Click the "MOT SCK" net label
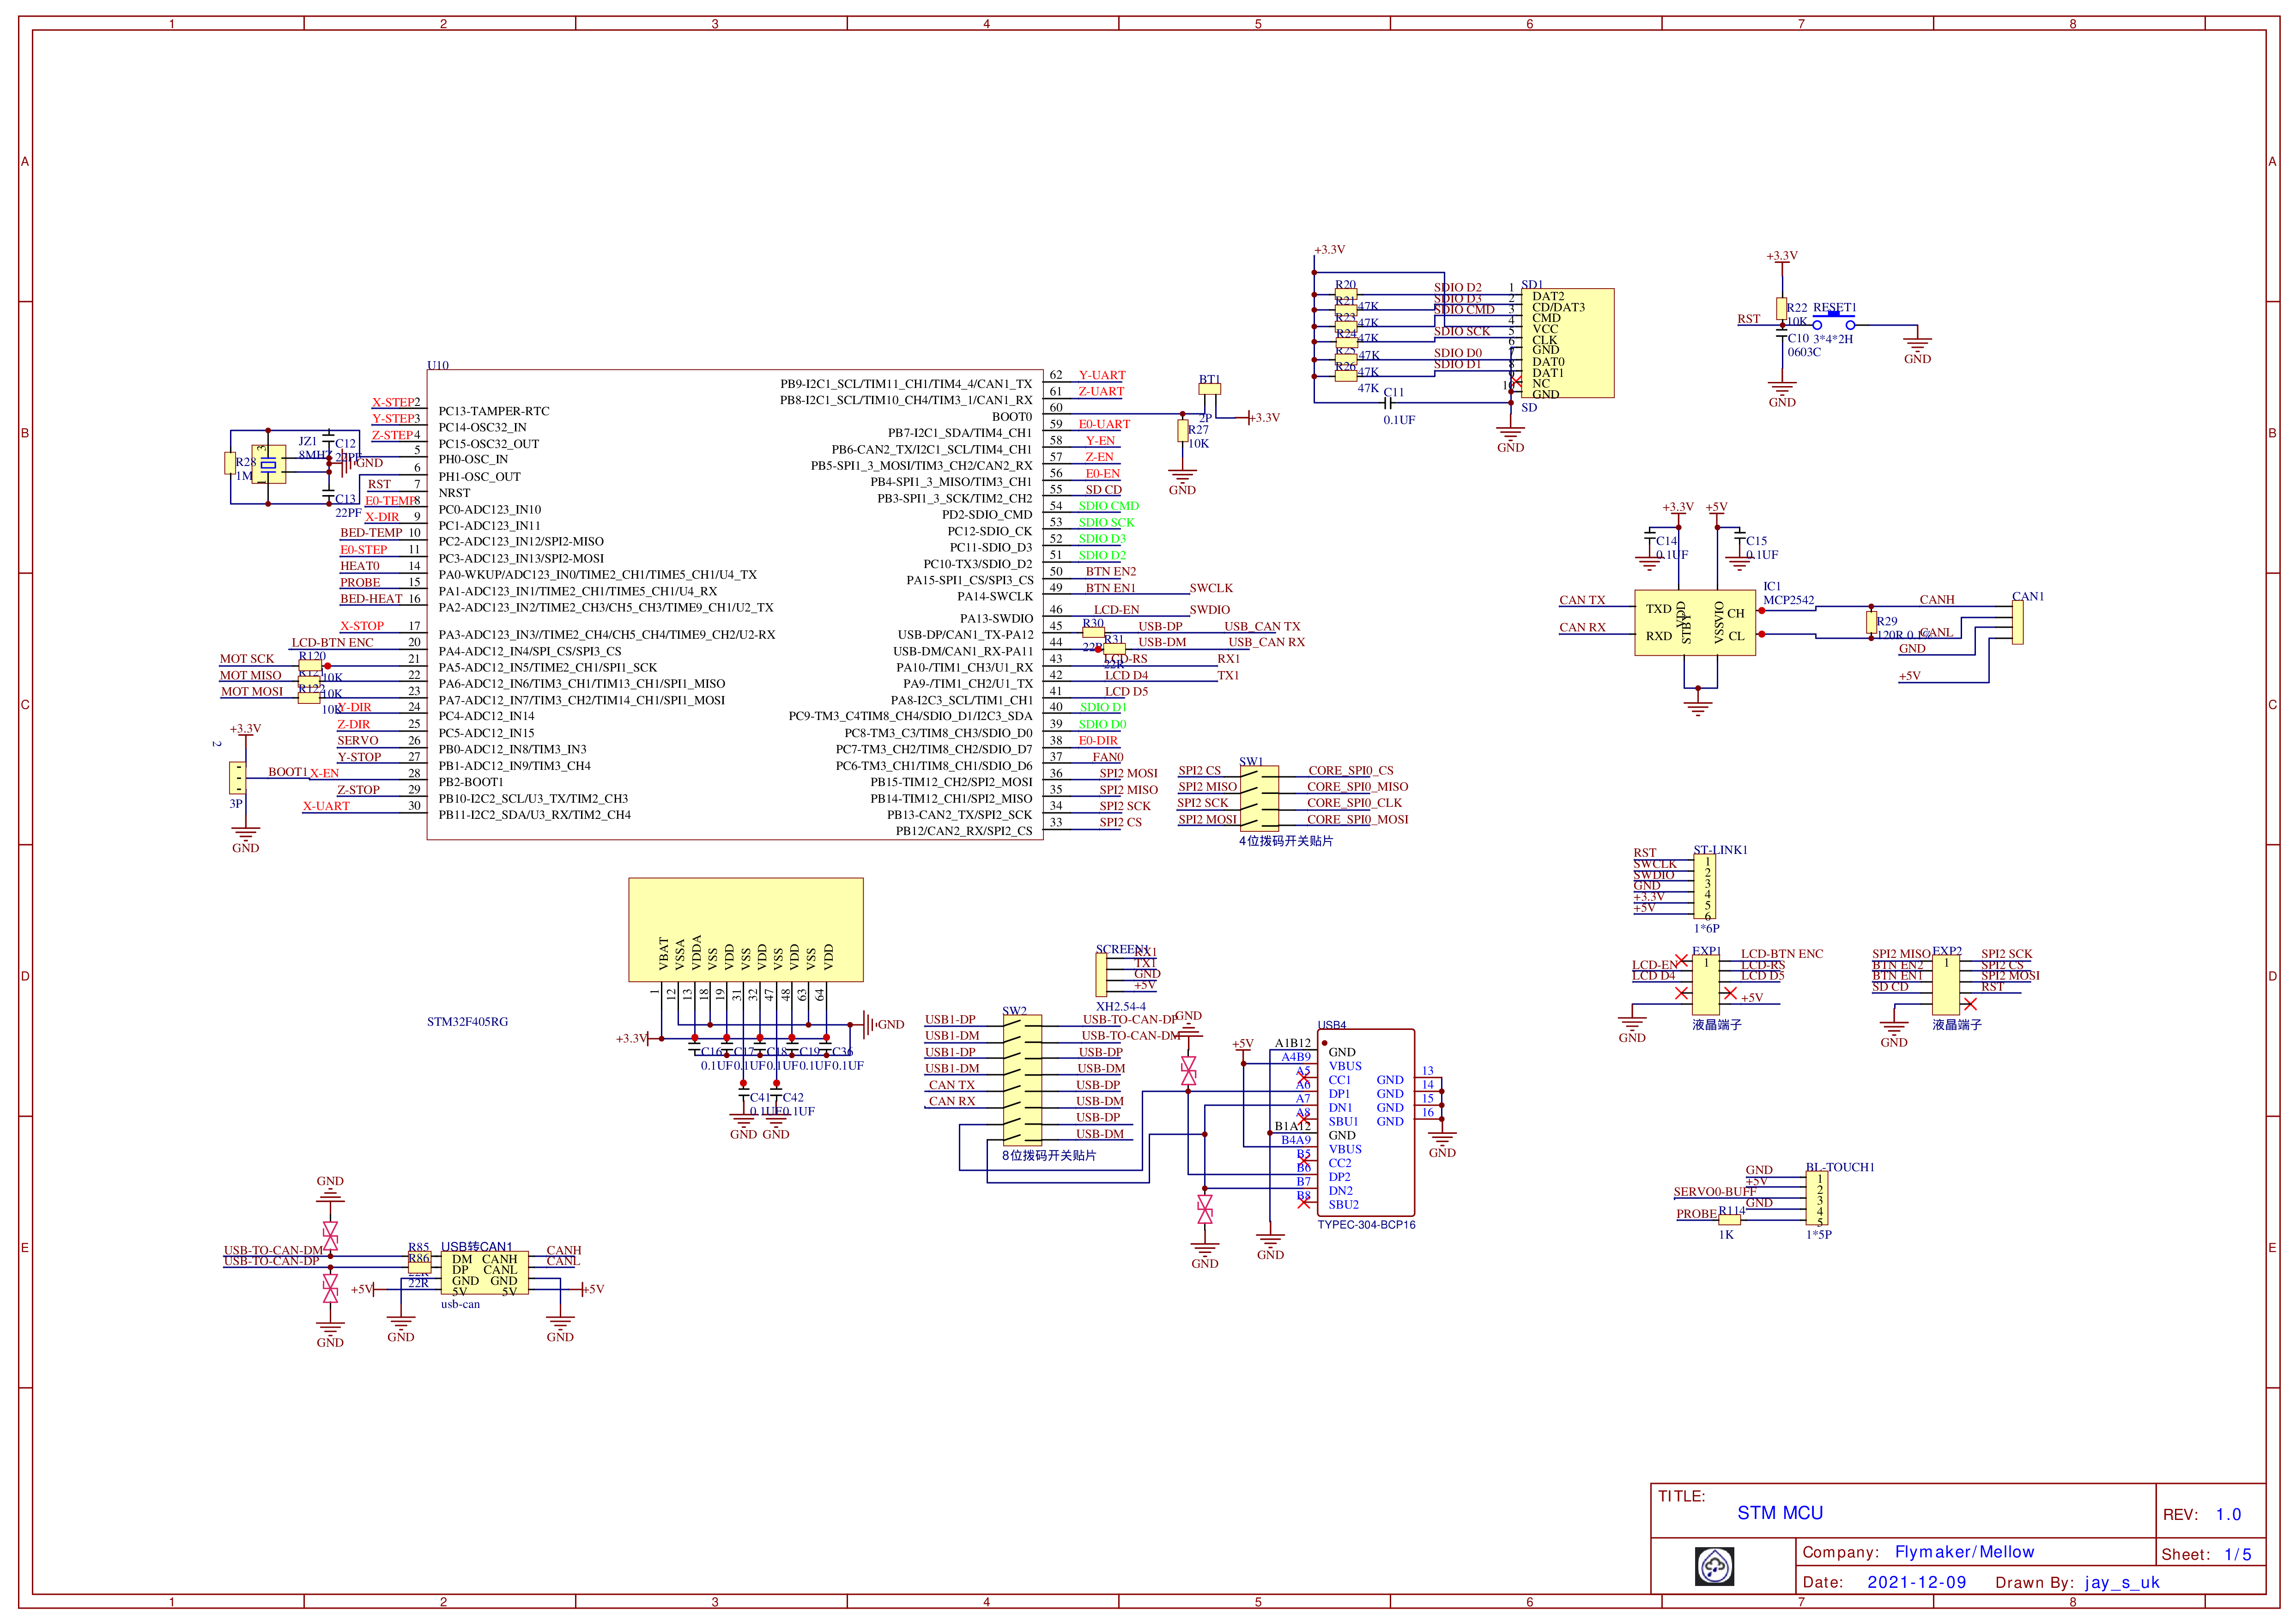This screenshot has width=2296, height=1622. [x=247, y=659]
